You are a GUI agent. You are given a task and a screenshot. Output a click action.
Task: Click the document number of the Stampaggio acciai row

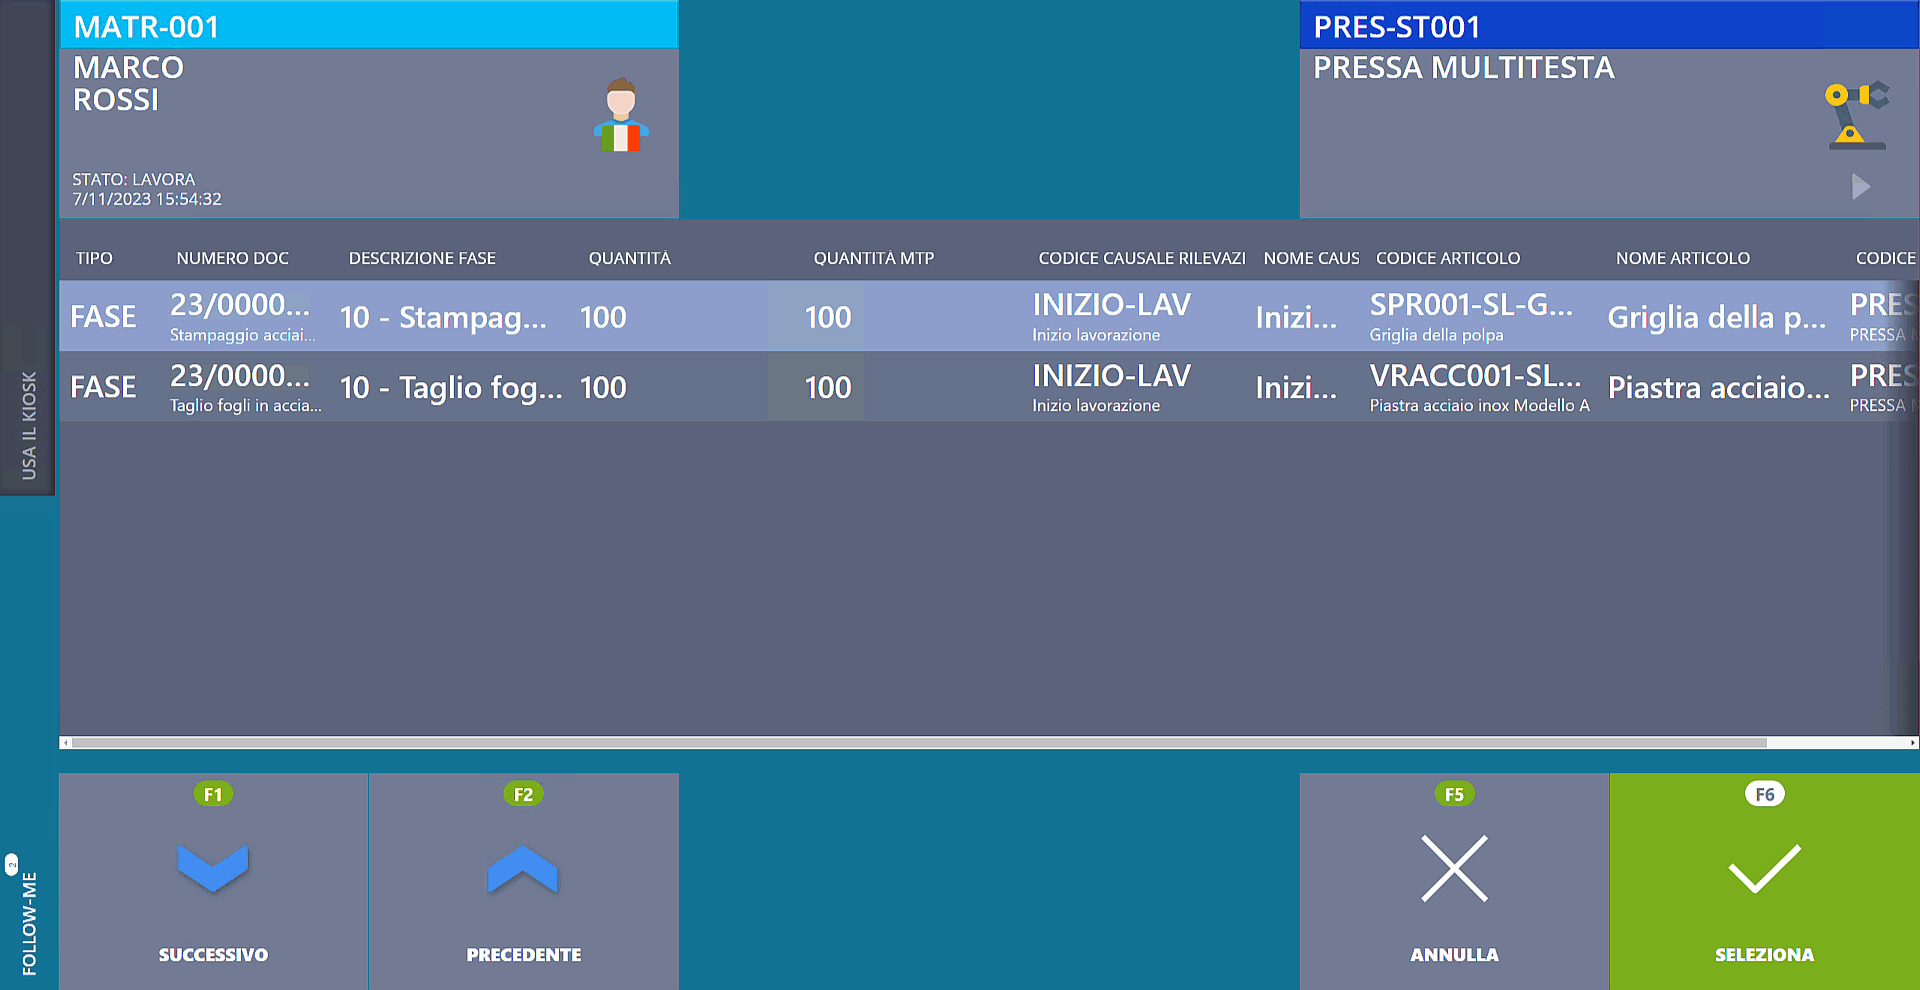click(239, 304)
